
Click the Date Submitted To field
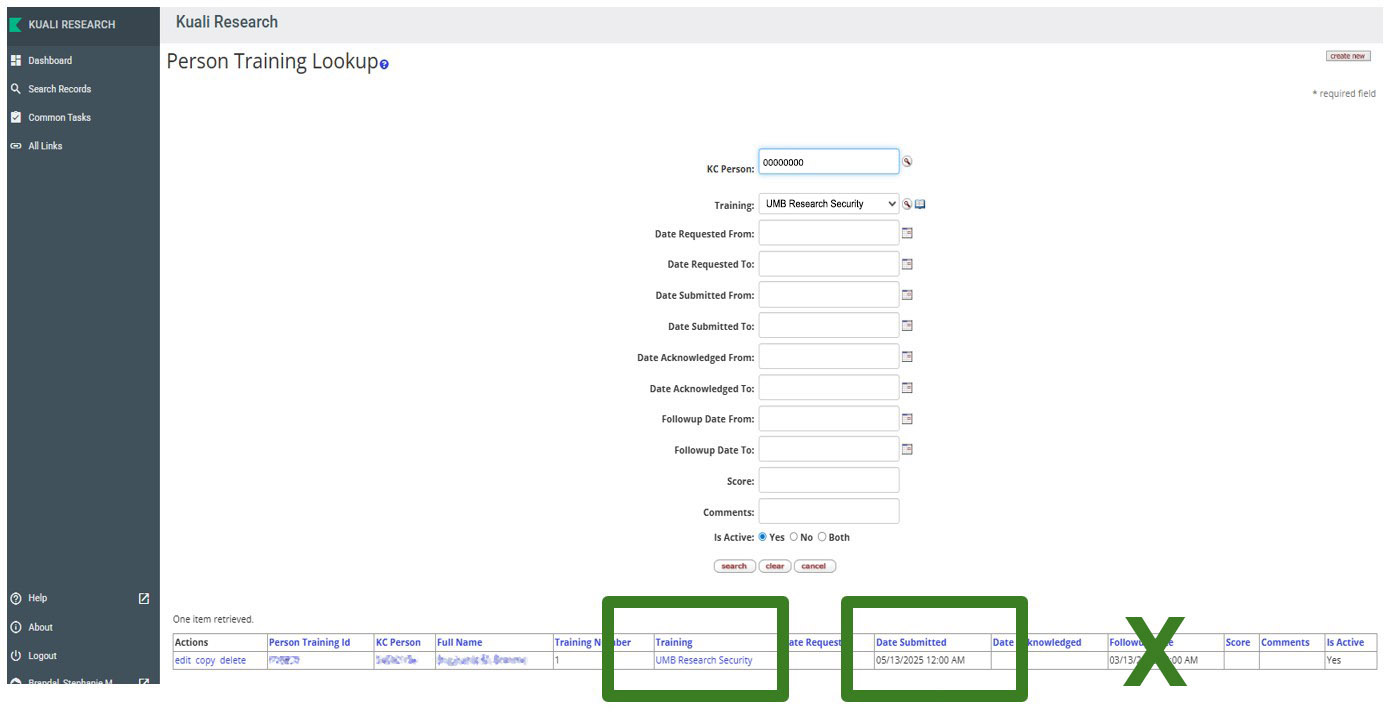click(x=828, y=326)
